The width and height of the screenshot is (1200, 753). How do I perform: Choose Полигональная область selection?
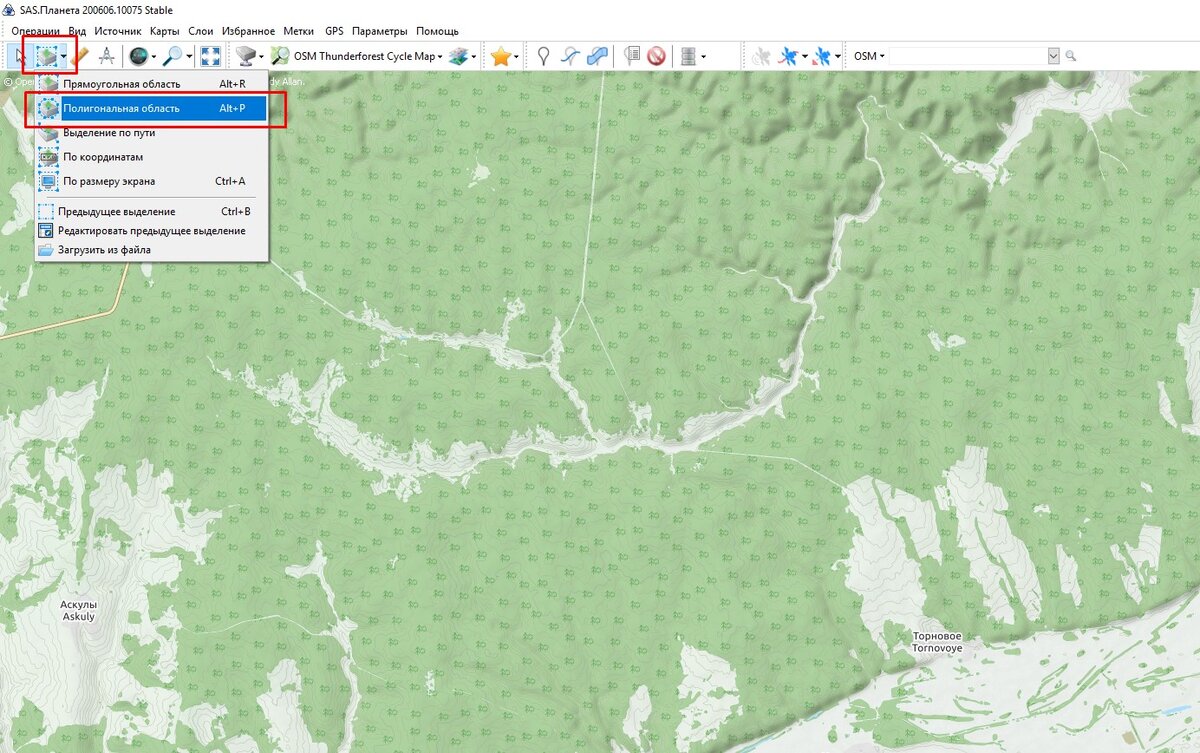(152, 108)
